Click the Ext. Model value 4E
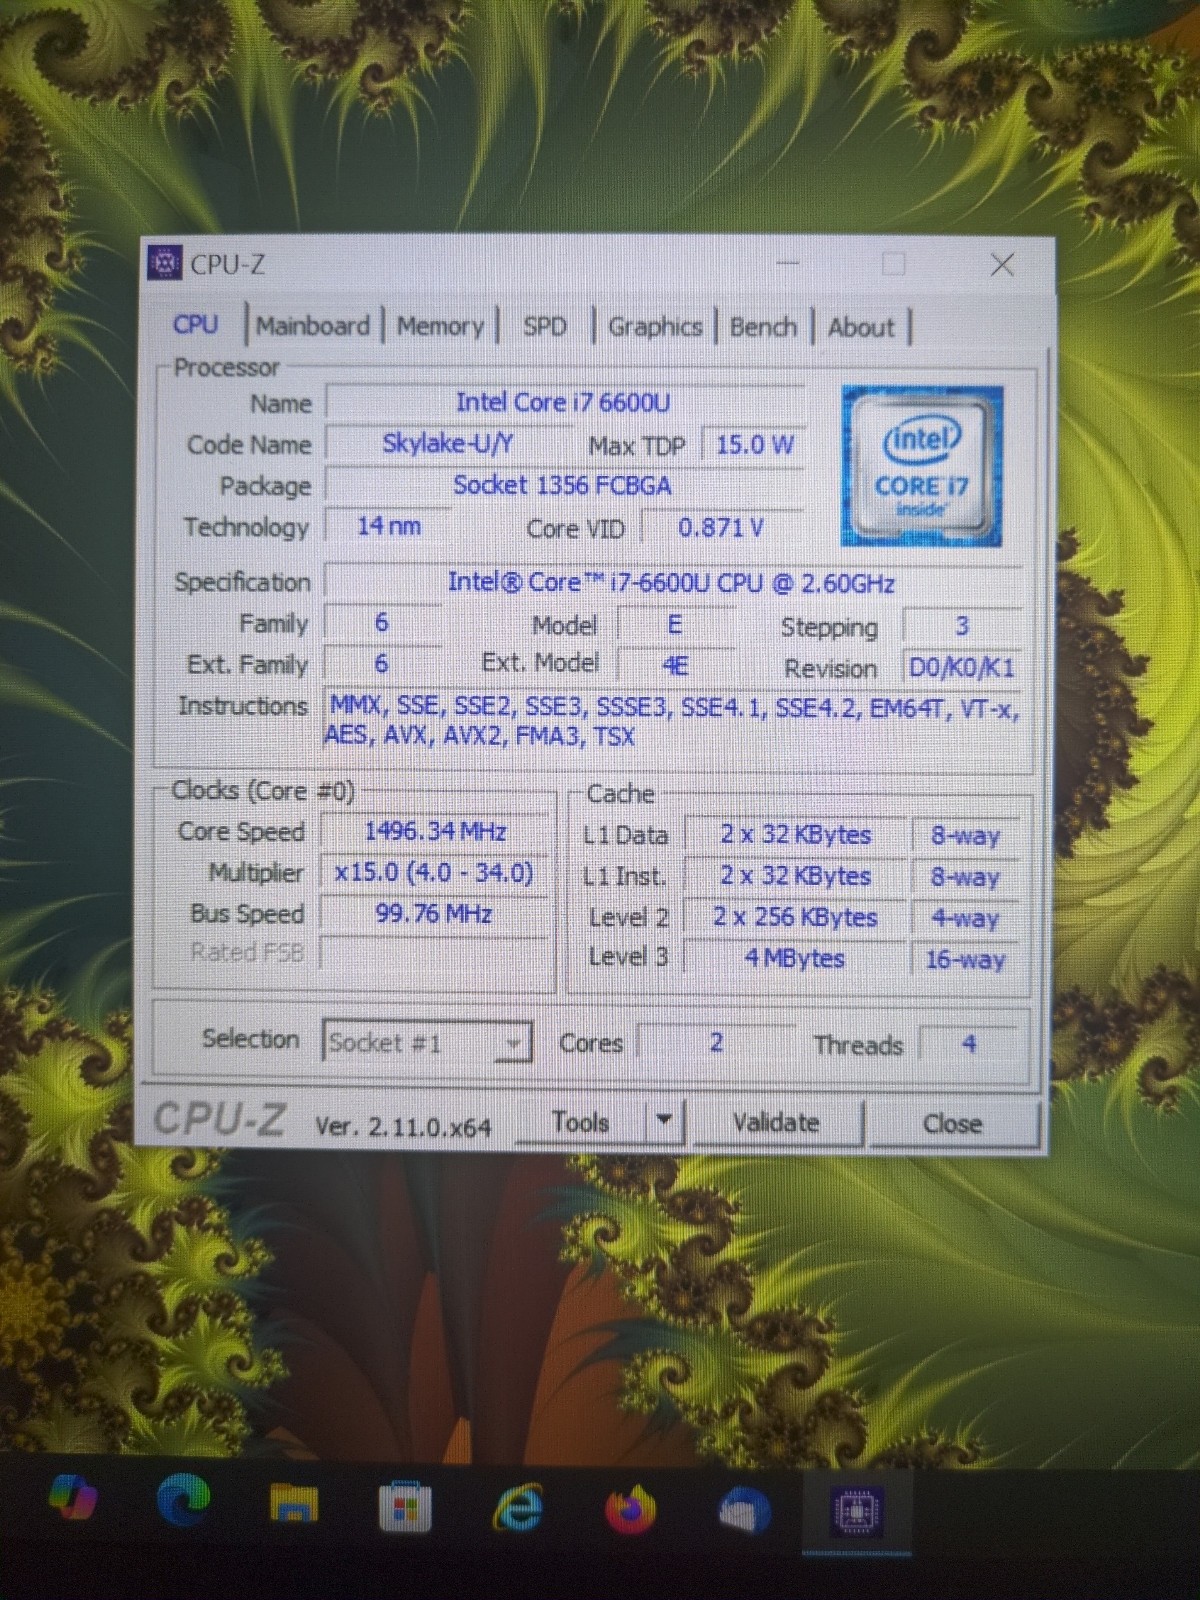 [x=676, y=665]
